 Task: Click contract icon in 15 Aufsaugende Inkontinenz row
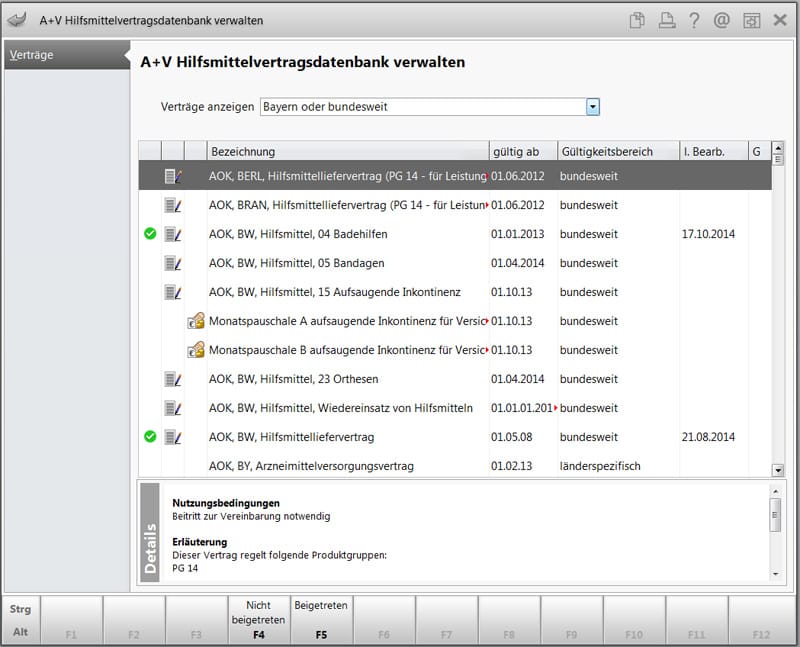[173, 293]
